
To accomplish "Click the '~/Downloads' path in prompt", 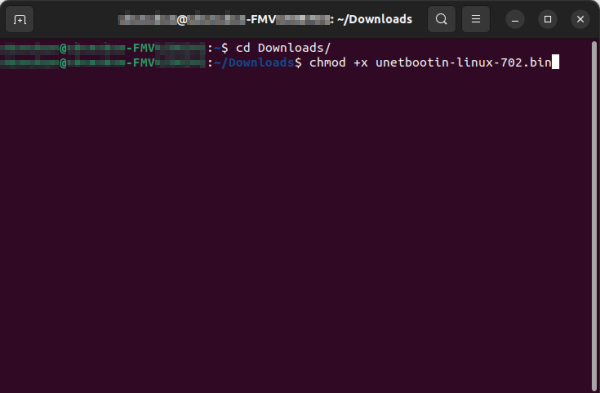I will 254,62.
